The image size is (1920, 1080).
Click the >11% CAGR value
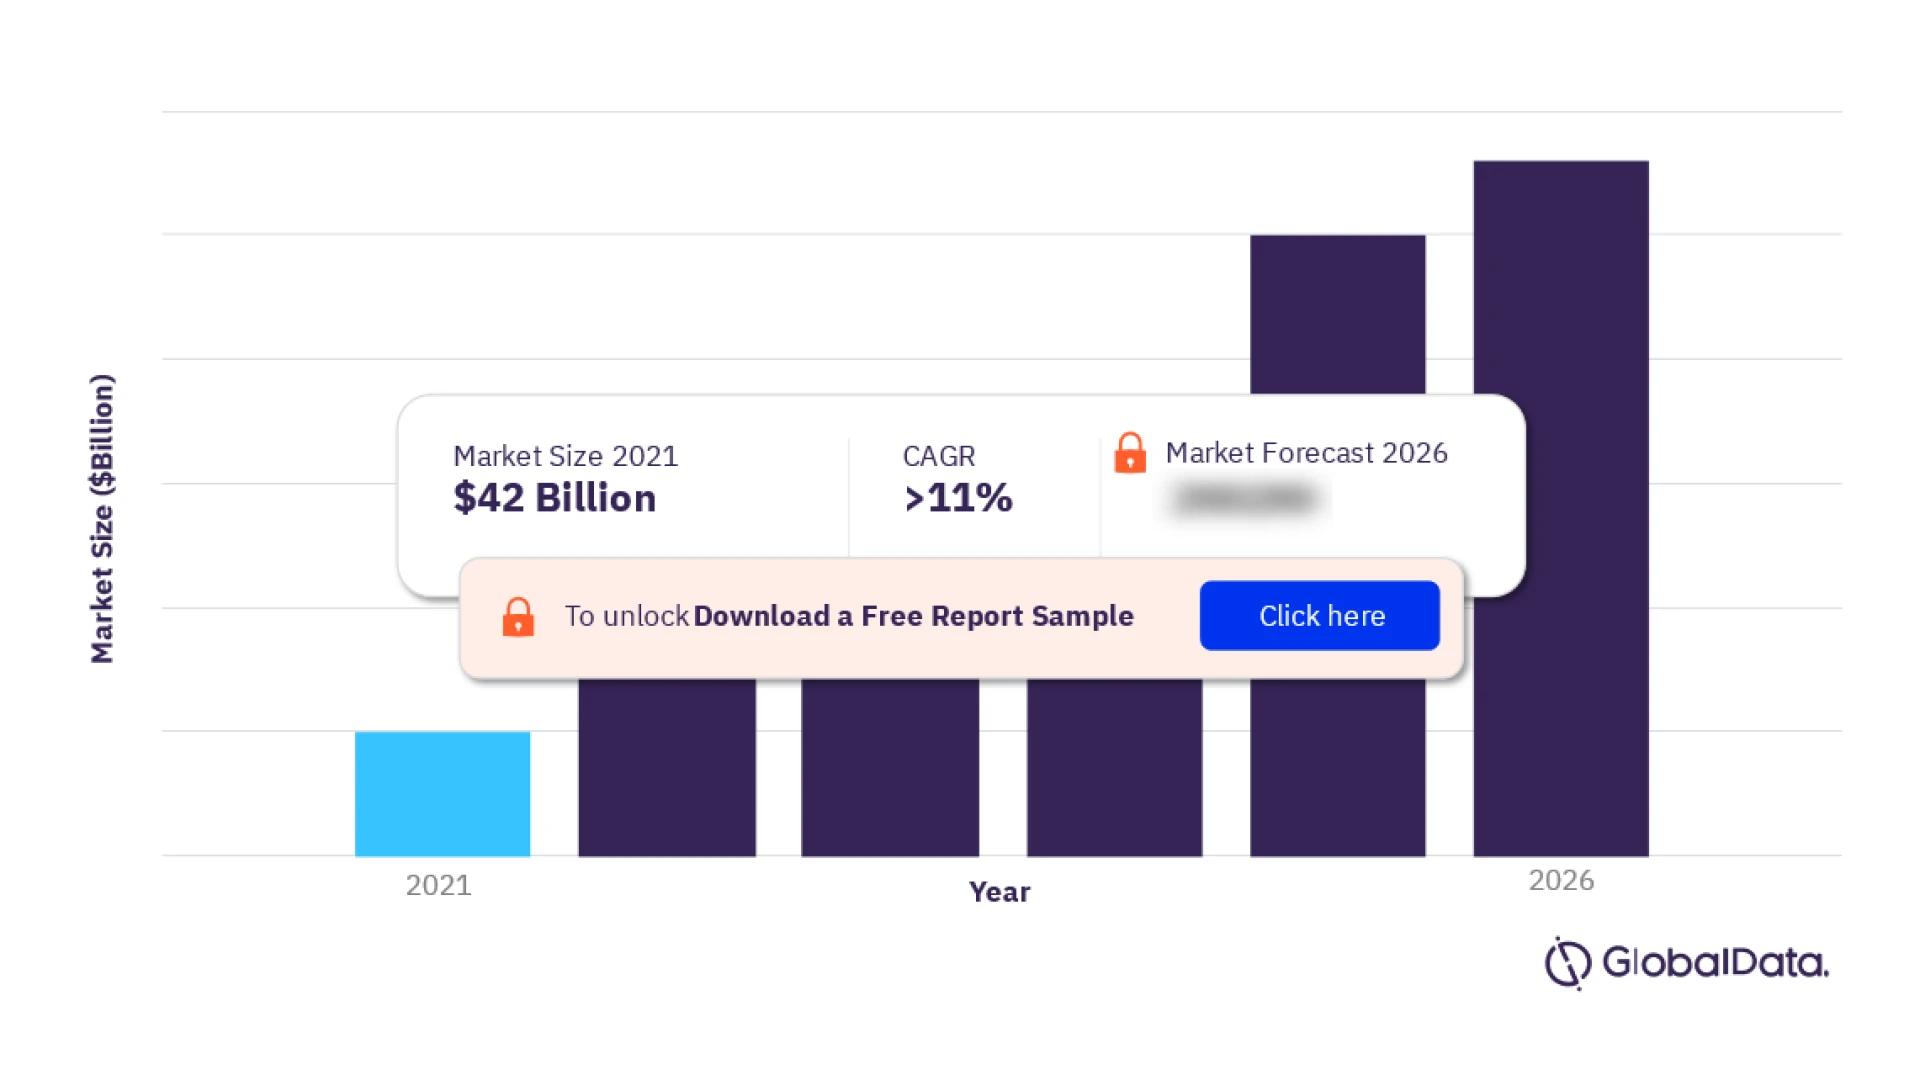coord(958,498)
